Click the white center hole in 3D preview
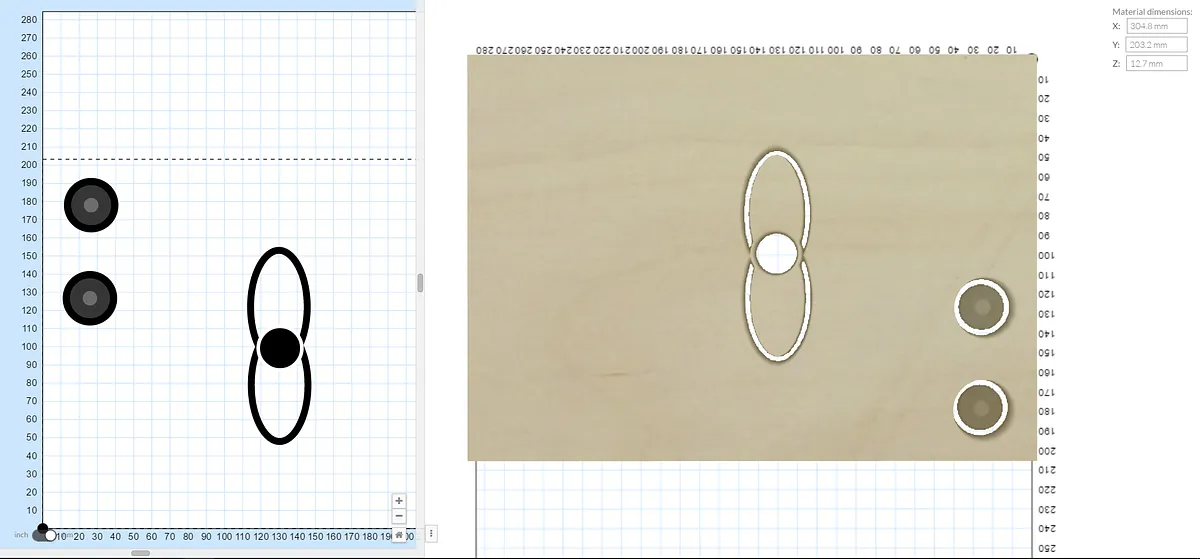This screenshot has height=559, width=1200. [777, 254]
